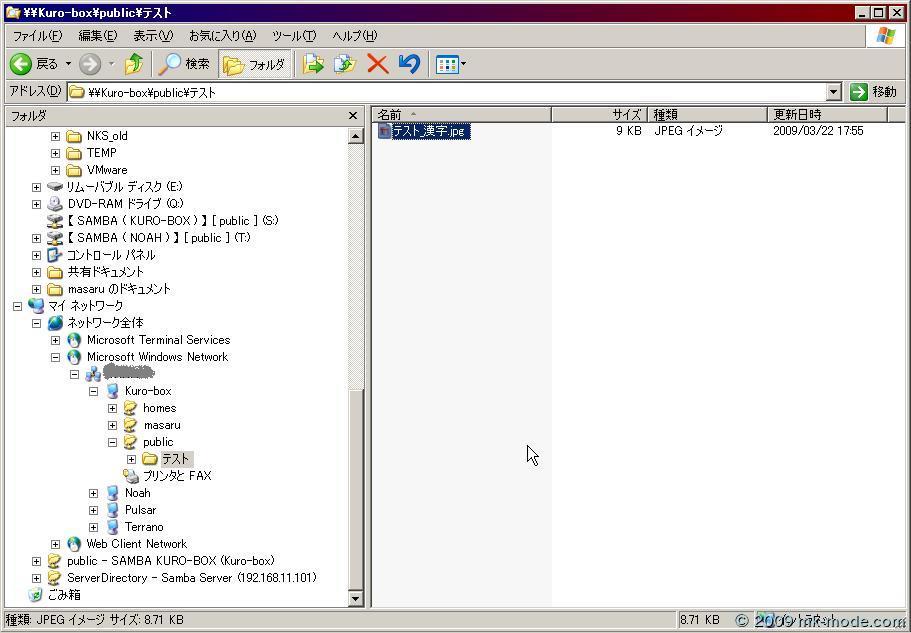
Task: Collapse the Kuro-box tree node
Action: pyautogui.click(x=93, y=391)
